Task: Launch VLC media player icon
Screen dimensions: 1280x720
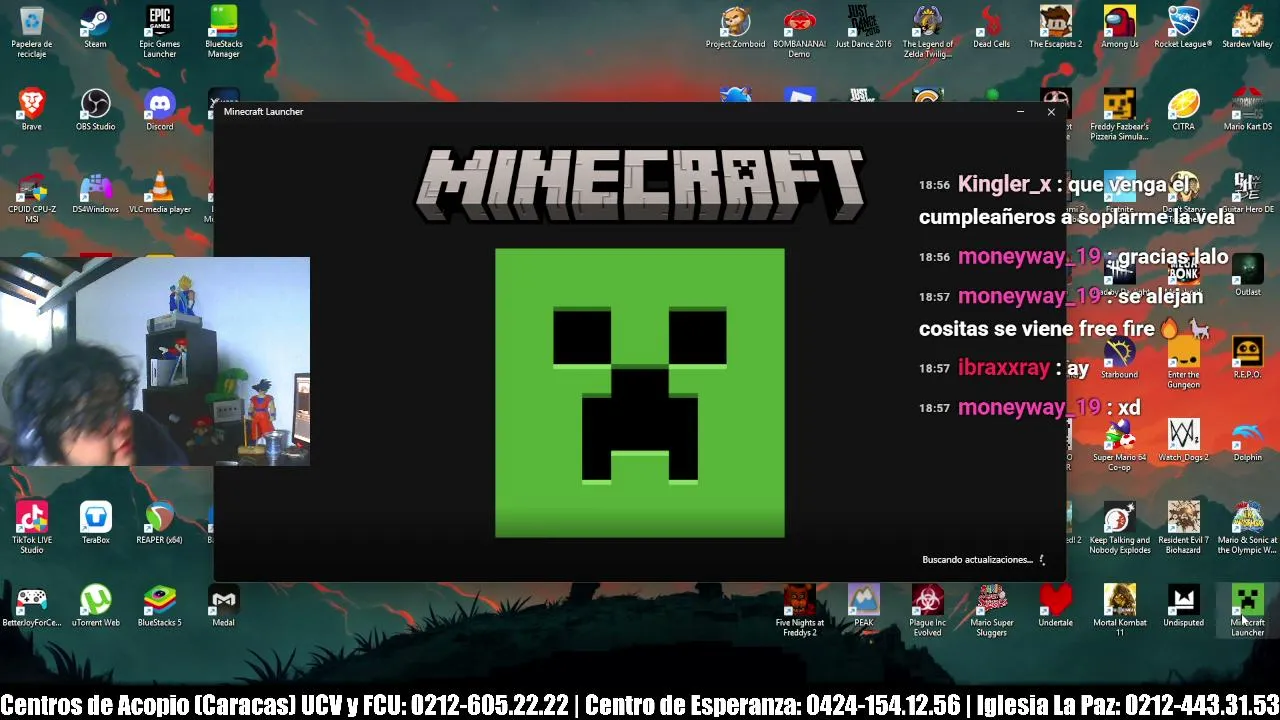Action: (160, 193)
